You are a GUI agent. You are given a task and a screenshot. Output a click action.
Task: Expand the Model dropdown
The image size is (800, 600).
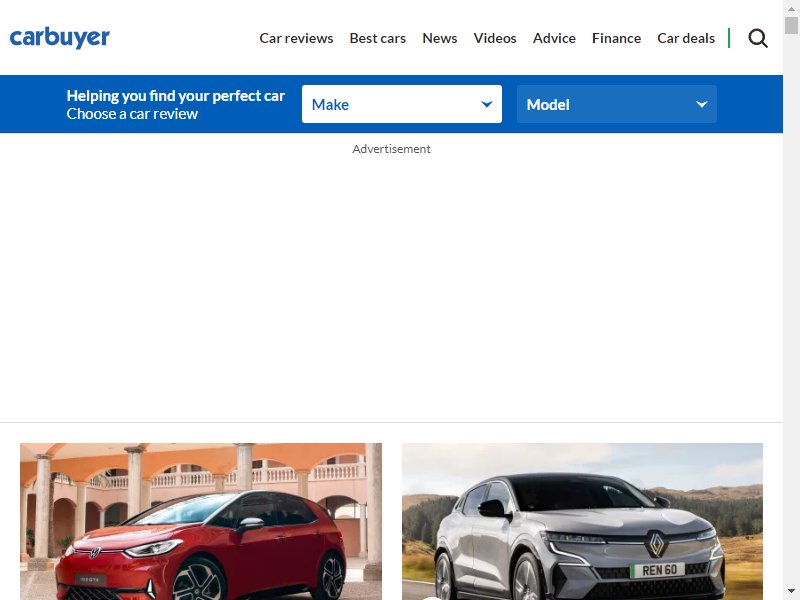click(x=616, y=104)
